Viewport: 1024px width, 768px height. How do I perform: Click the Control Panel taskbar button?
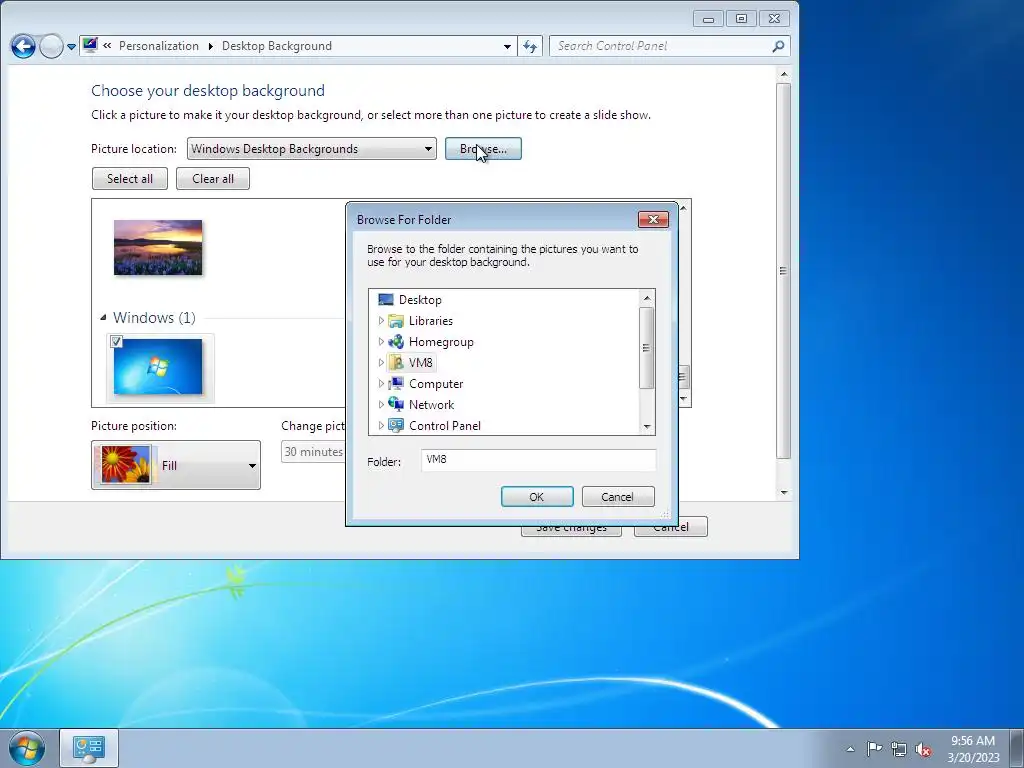pos(89,748)
